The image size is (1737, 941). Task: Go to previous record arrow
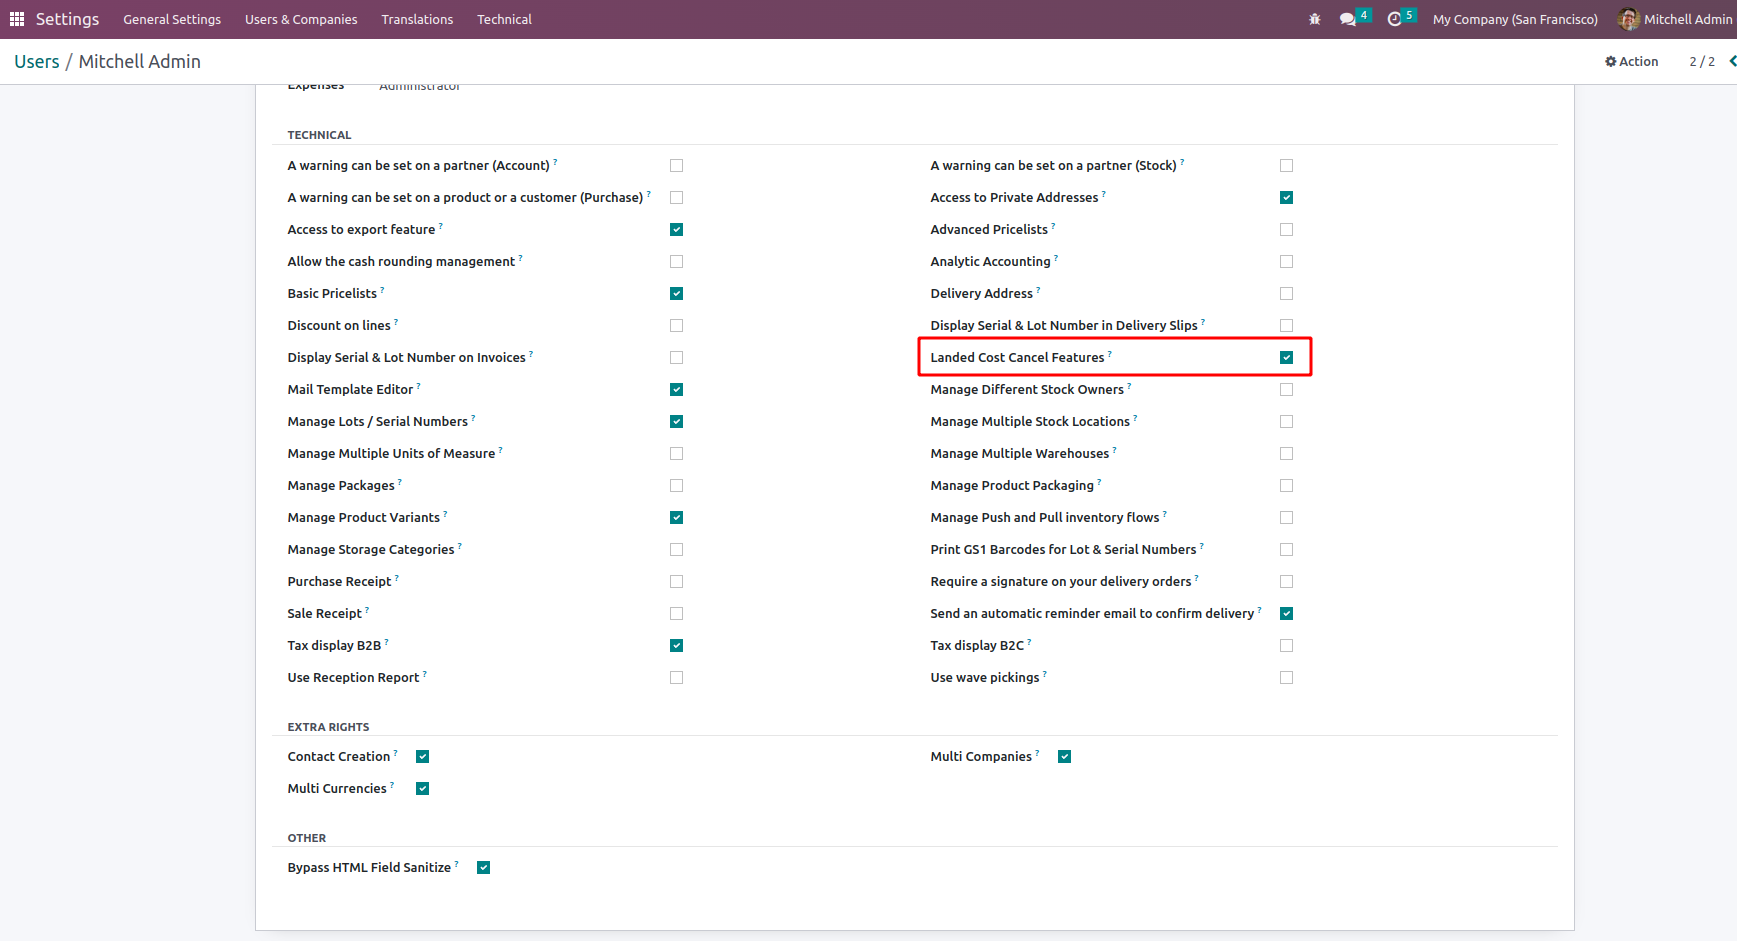[1731, 61]
